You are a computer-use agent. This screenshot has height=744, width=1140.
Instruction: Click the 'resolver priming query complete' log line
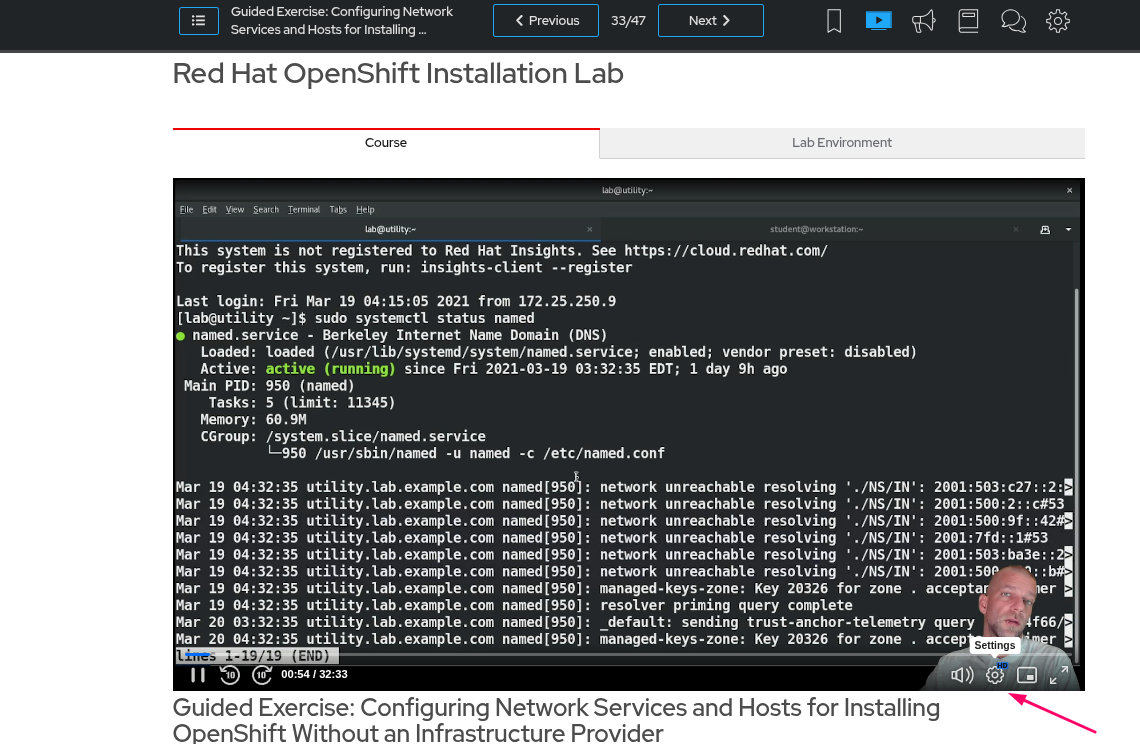coord(514,606)
